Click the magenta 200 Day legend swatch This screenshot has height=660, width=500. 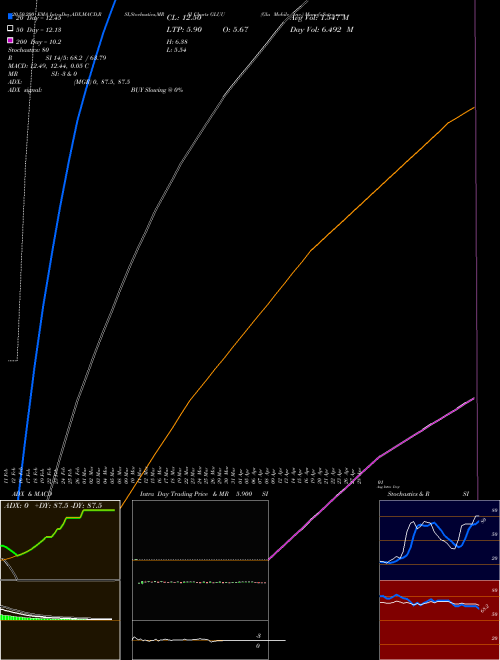(x=10, y=40)
